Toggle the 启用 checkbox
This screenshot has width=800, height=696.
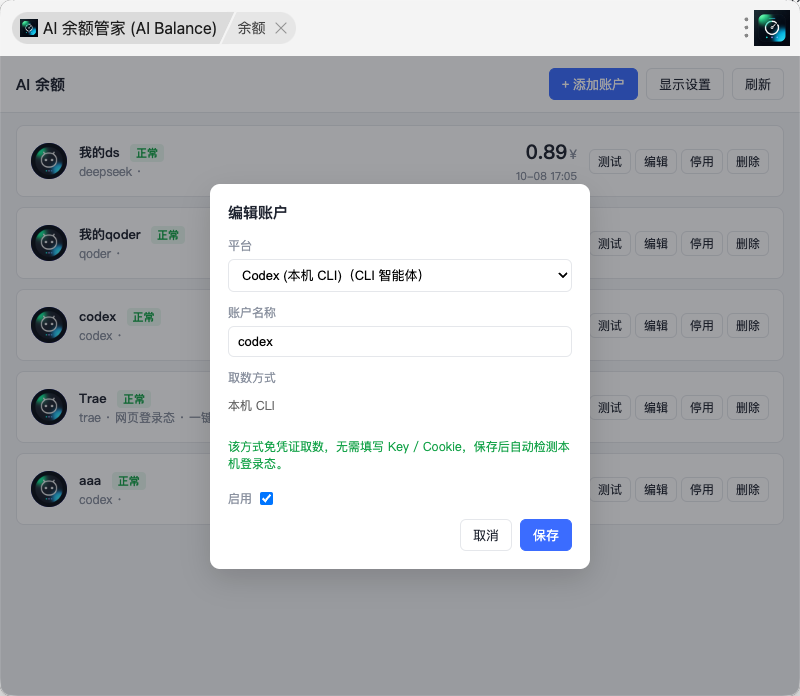coord(266,499)
